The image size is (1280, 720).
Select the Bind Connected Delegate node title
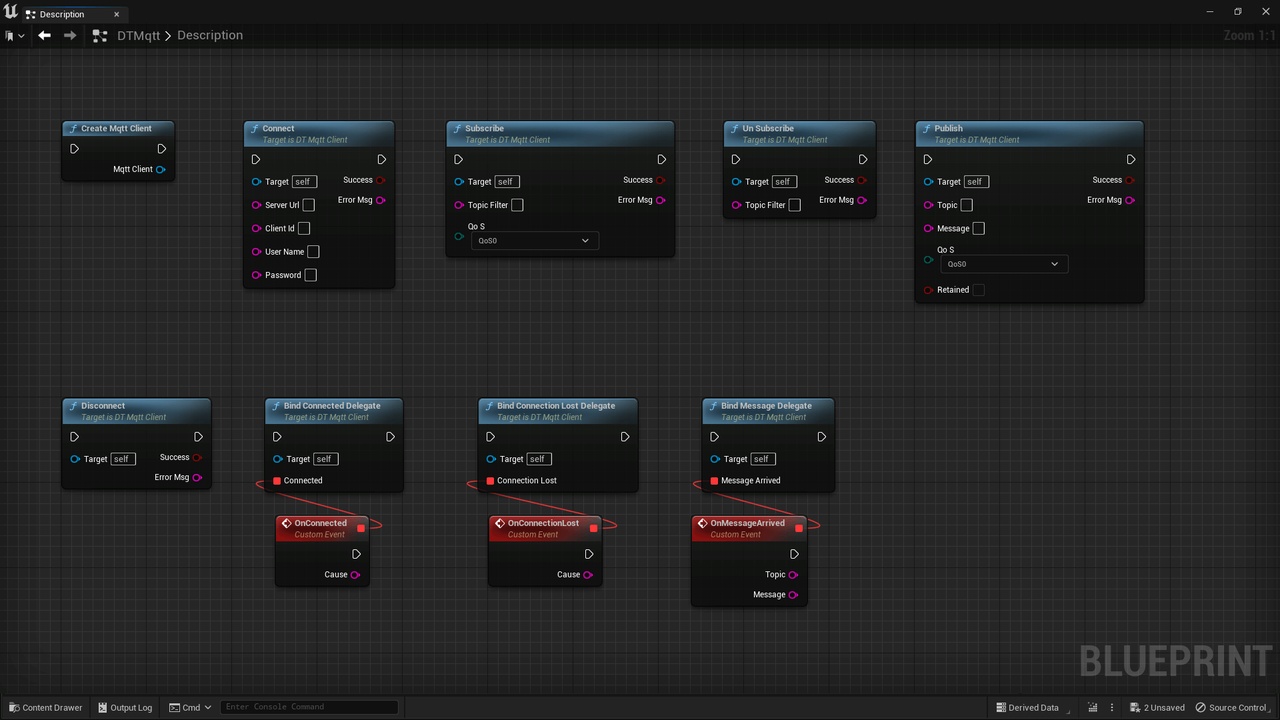coord(332,406)
